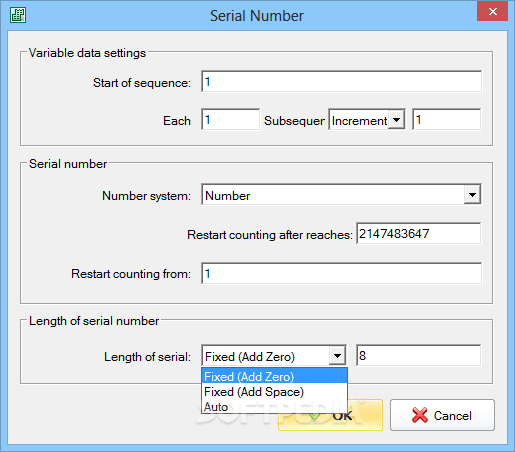Click the Start of sequence label
The height and width of the screenshot is (452, 515).
[x=142, y=82]
